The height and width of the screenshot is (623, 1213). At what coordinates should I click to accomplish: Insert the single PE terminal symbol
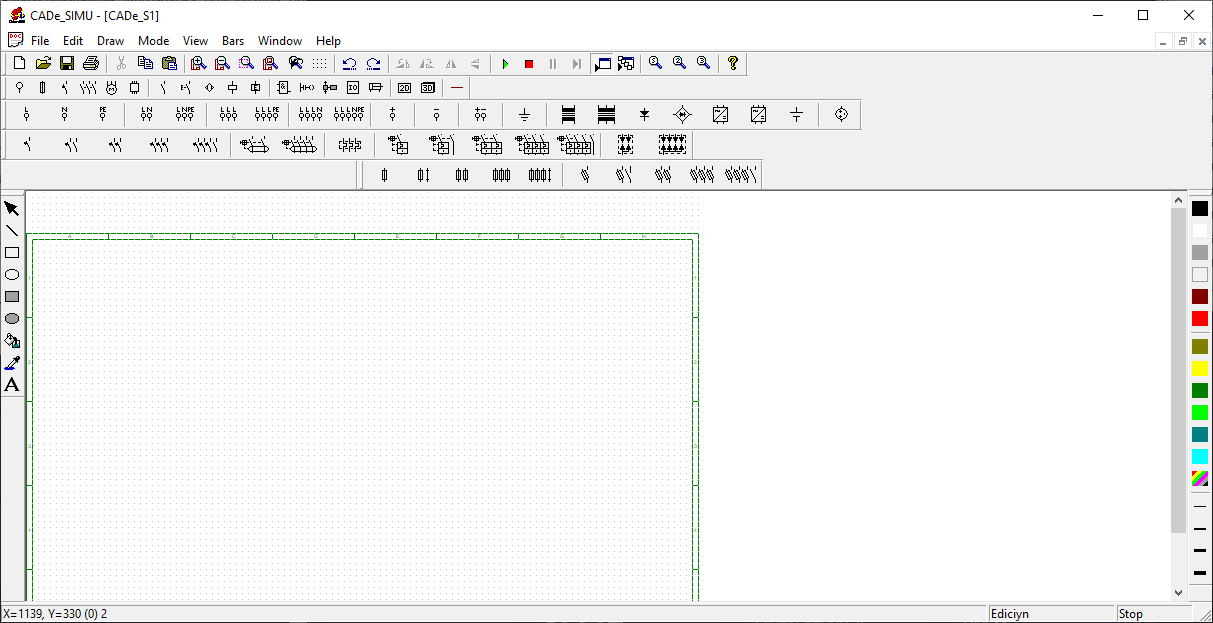click(x=103, y=114)
